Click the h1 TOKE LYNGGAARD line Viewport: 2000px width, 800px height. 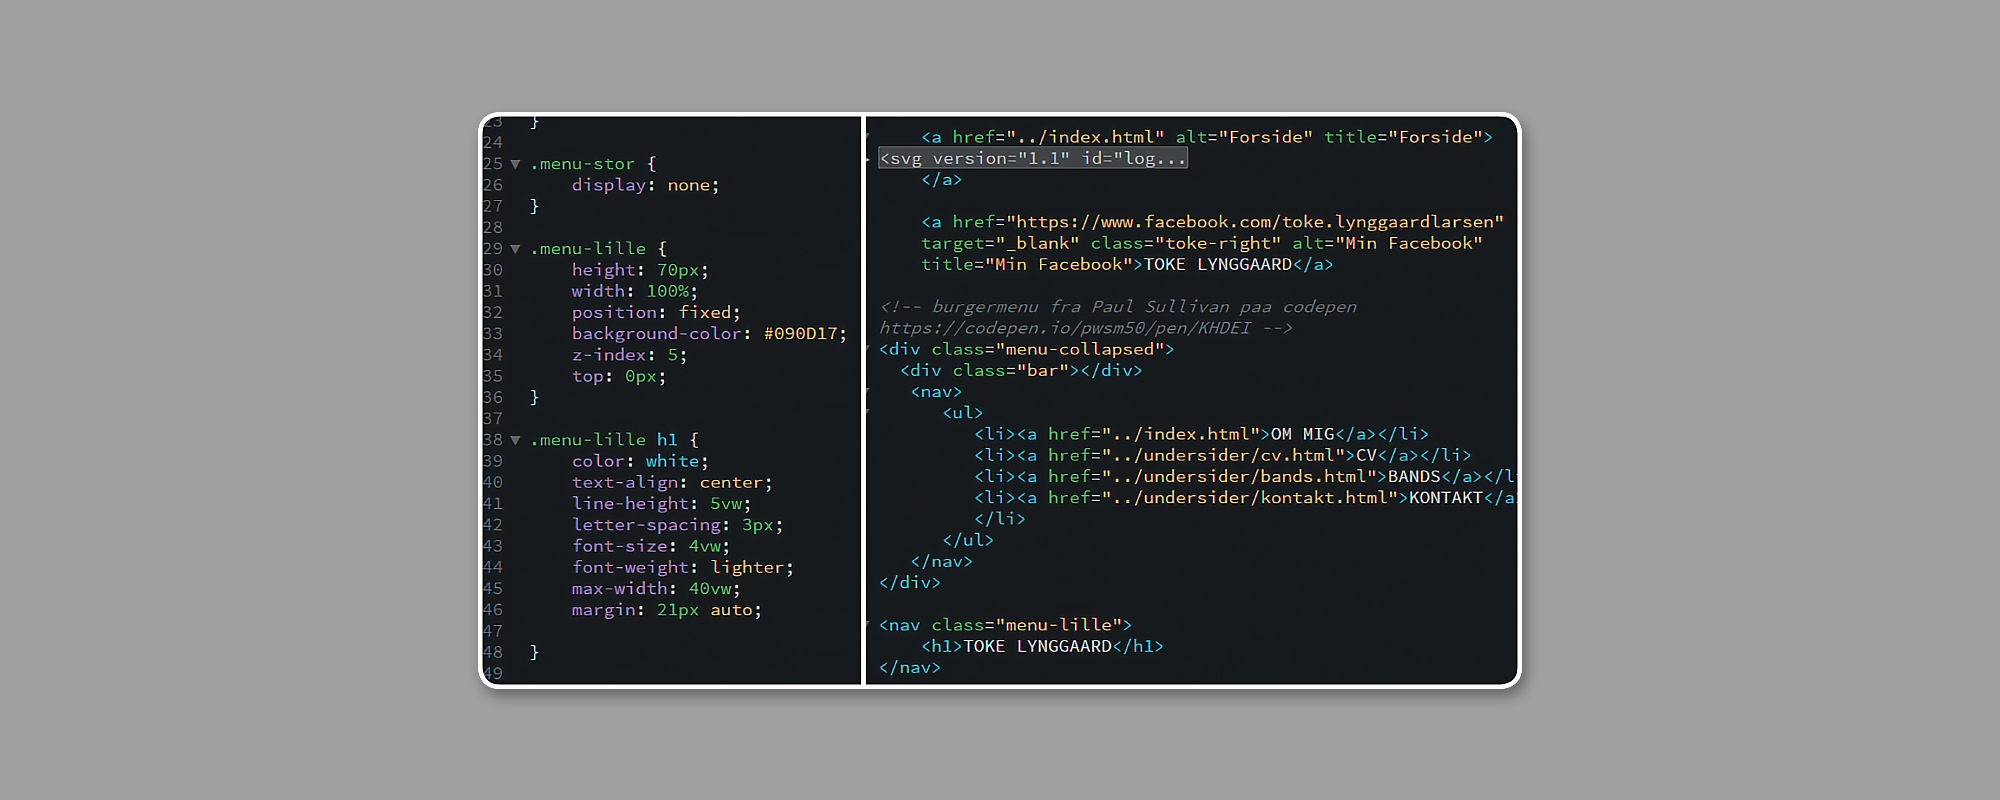[1041, 647]
